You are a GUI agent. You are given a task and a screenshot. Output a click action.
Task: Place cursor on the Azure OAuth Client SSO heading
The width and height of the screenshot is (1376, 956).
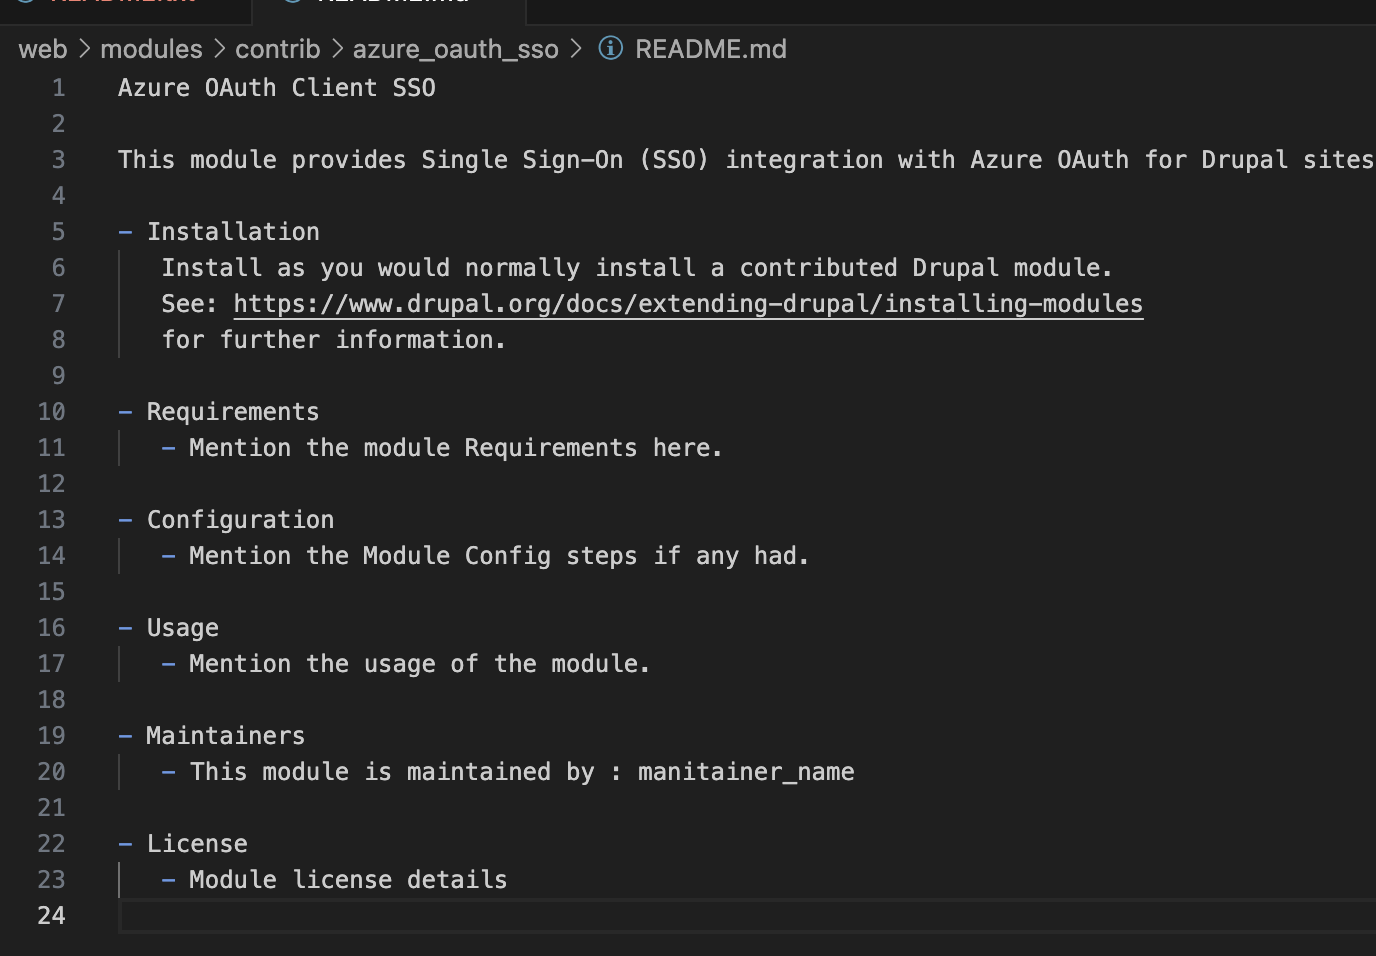pos(277,87)
